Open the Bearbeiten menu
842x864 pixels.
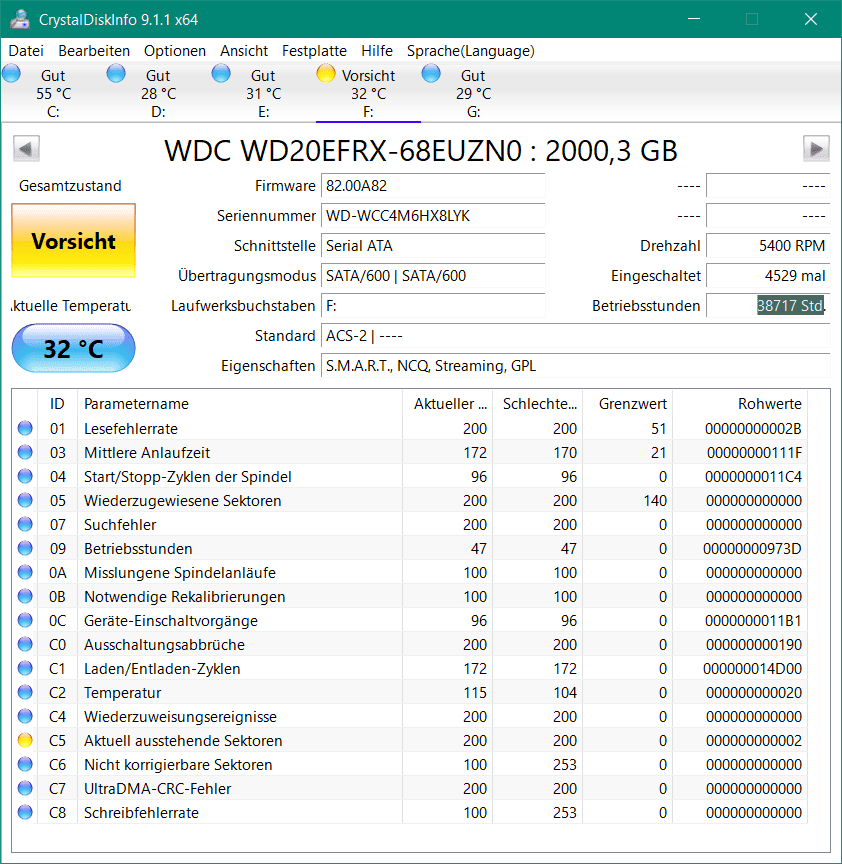[x=94, y=51]
